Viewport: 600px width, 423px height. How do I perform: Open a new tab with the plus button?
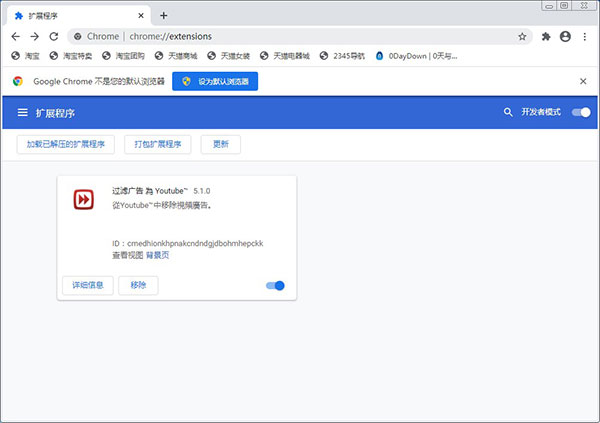pos(164,15)
